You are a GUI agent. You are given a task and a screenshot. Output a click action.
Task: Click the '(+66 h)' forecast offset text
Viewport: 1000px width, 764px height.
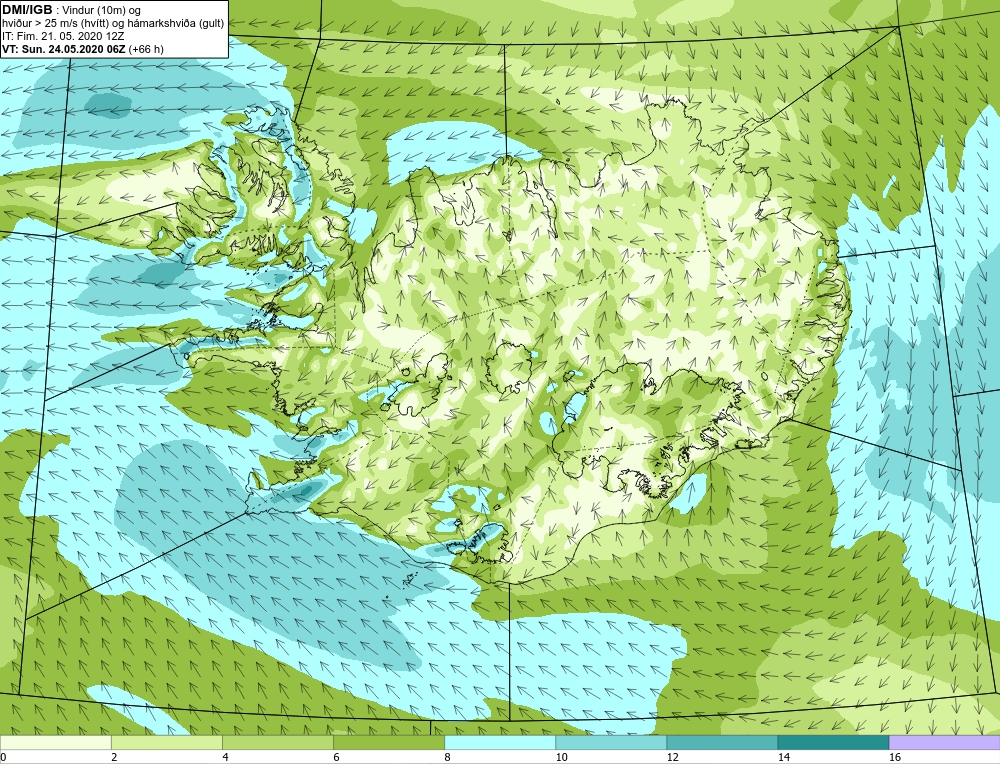click(146, 49)
